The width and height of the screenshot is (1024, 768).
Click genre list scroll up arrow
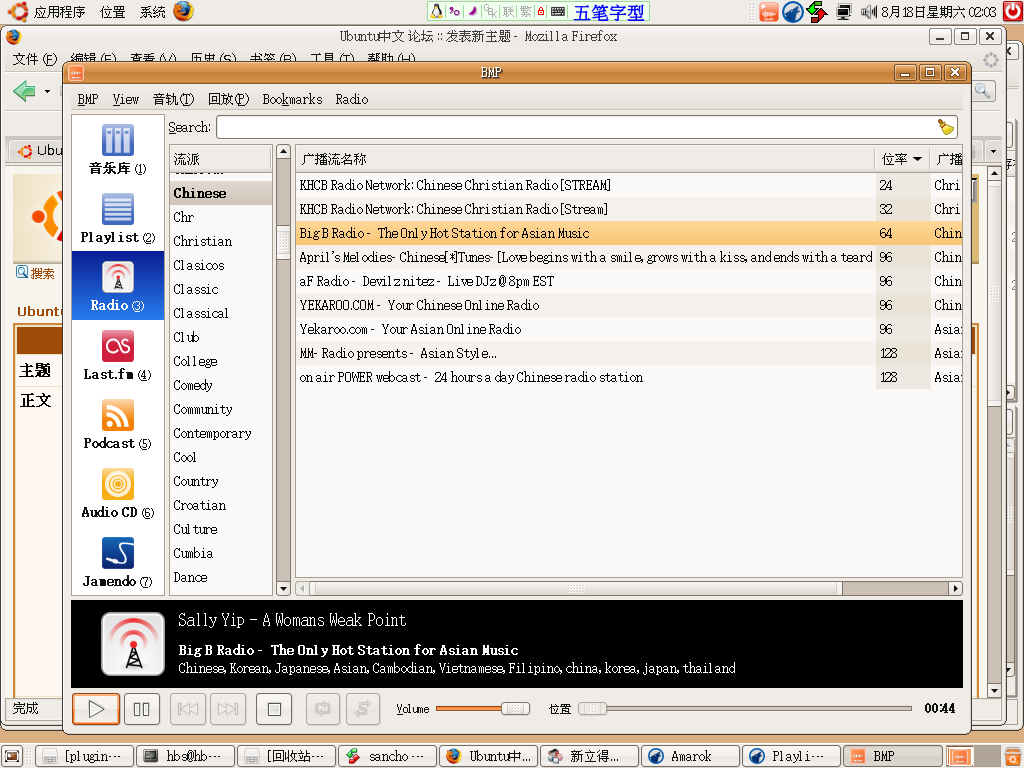click(x=283, y=152)
